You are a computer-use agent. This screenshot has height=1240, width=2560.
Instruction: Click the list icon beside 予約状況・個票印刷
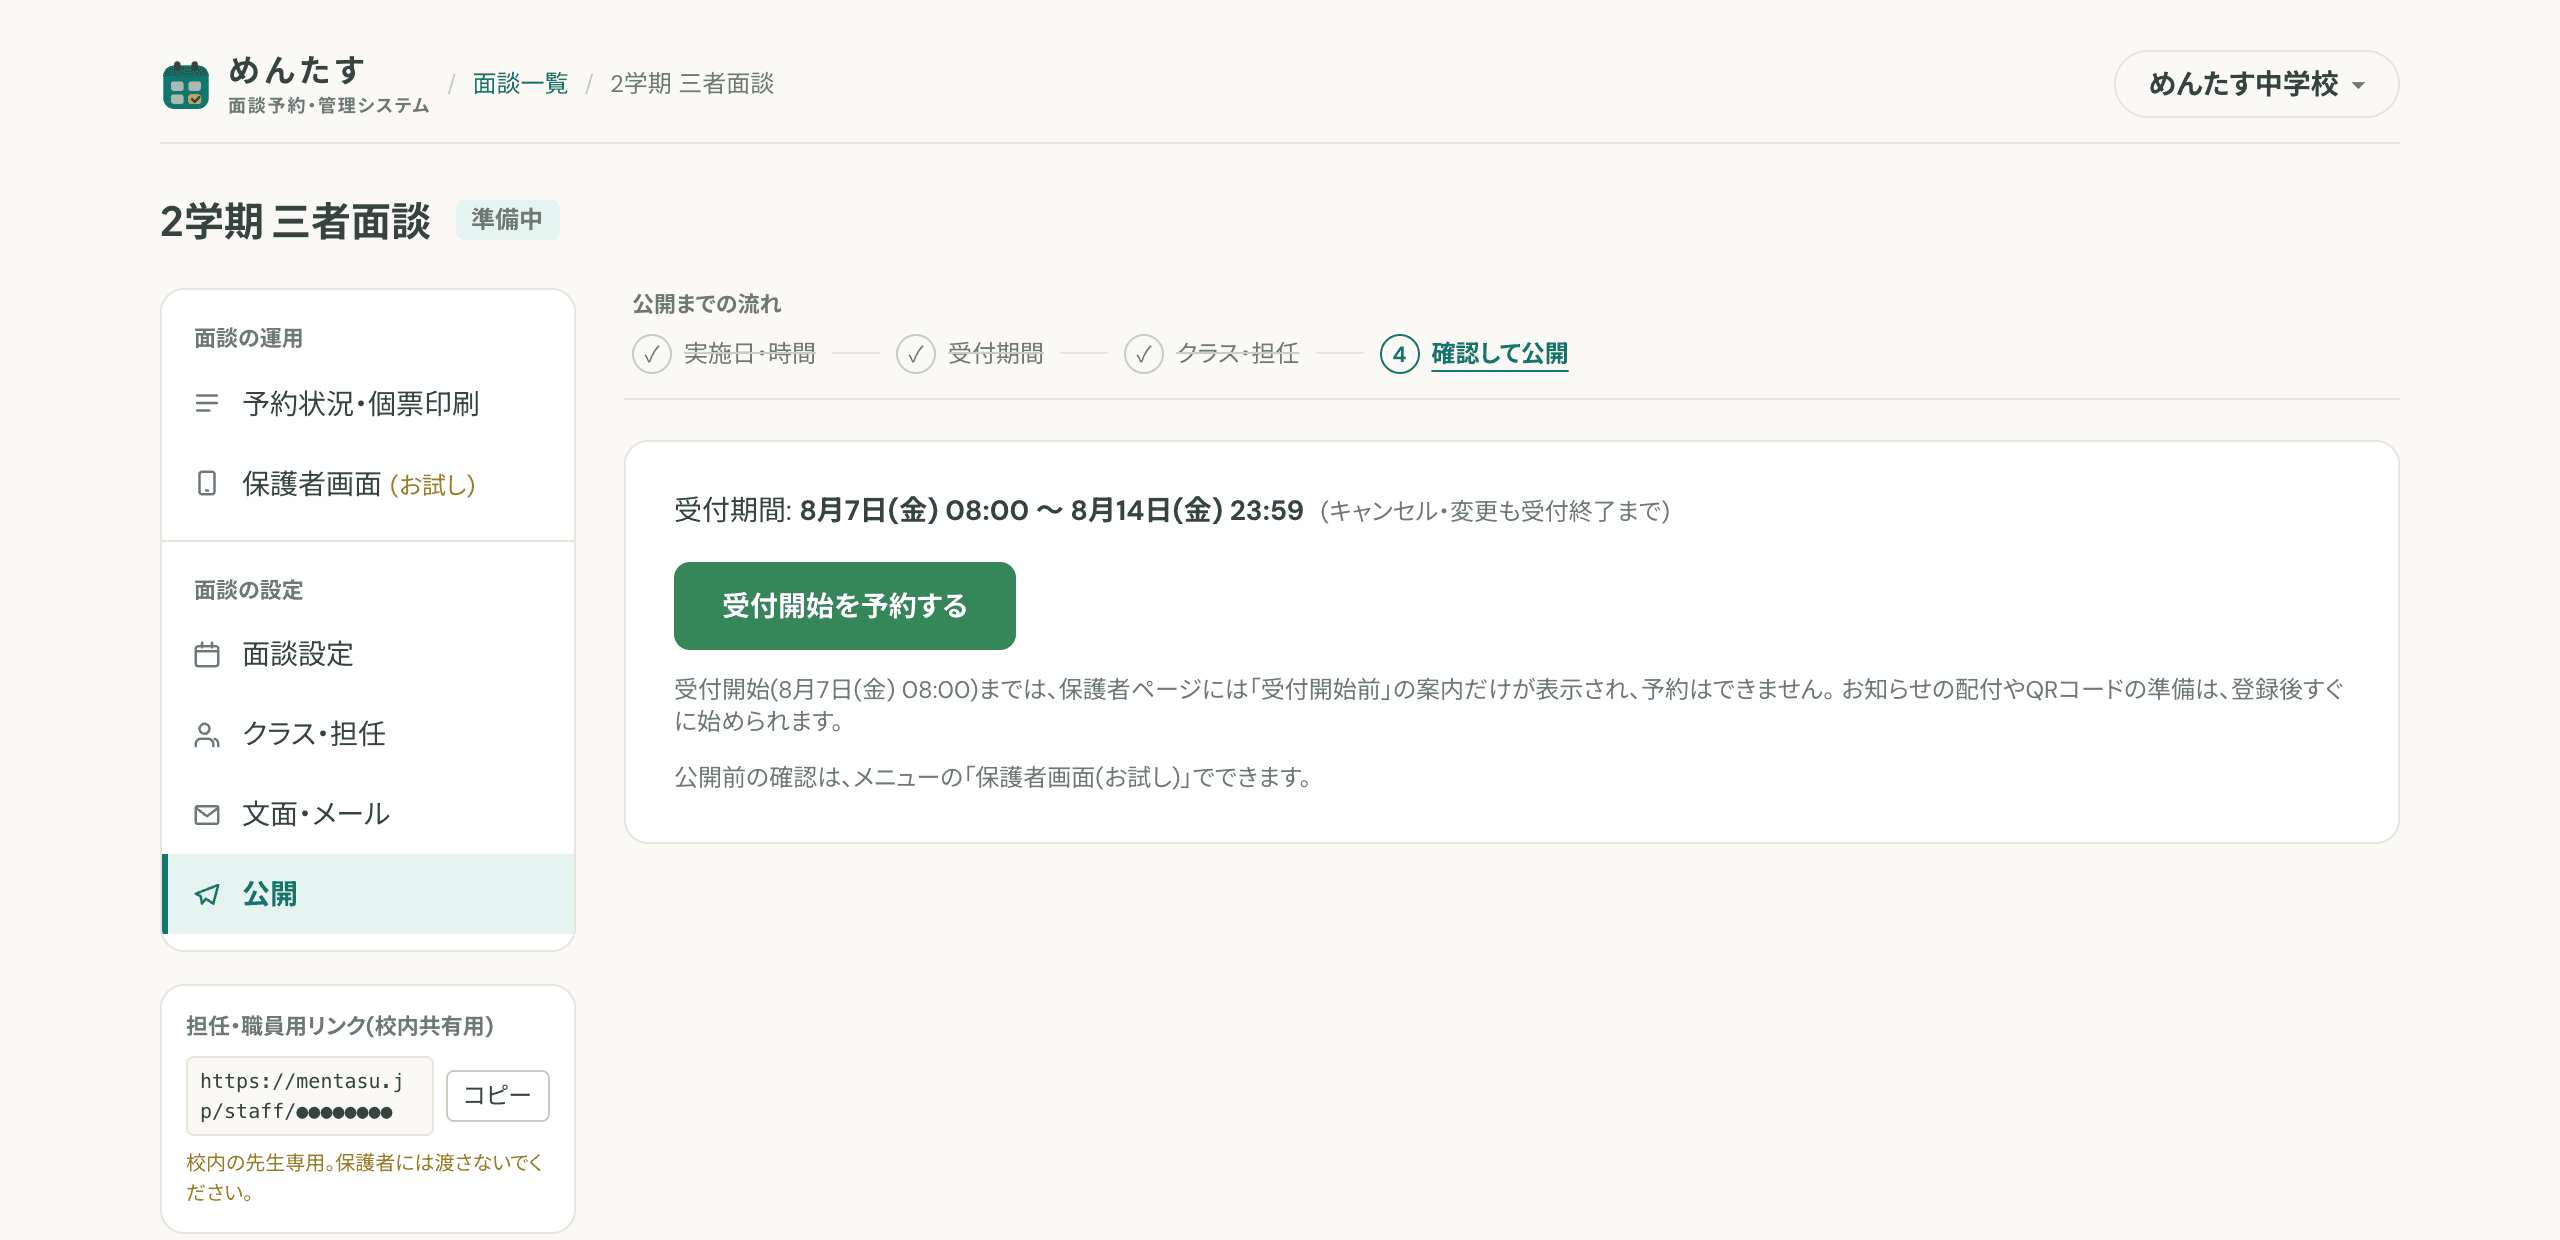[207, 403]
